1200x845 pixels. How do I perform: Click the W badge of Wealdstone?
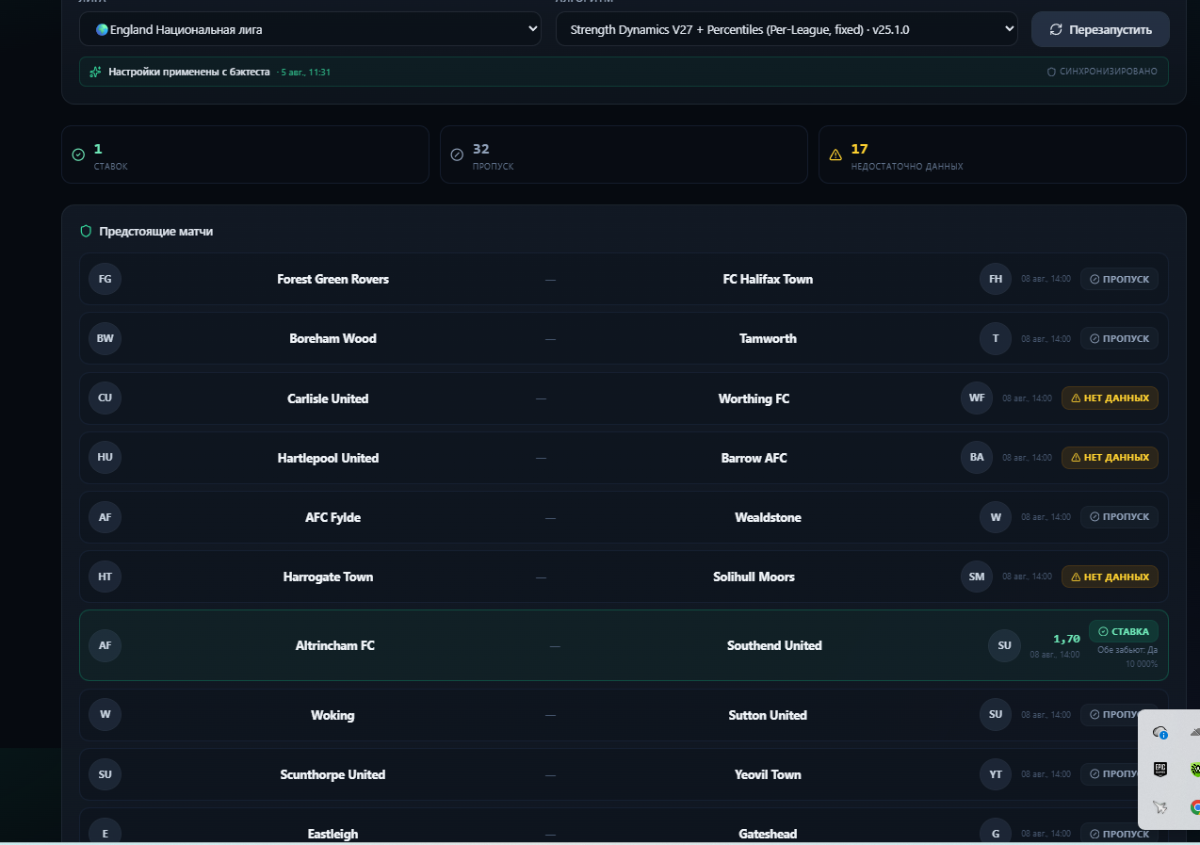[996, 517]
